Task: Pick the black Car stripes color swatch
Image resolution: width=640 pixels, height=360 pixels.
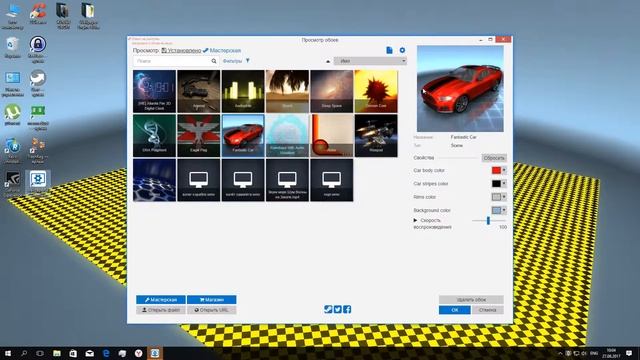Action: click(x=496, y=184)
